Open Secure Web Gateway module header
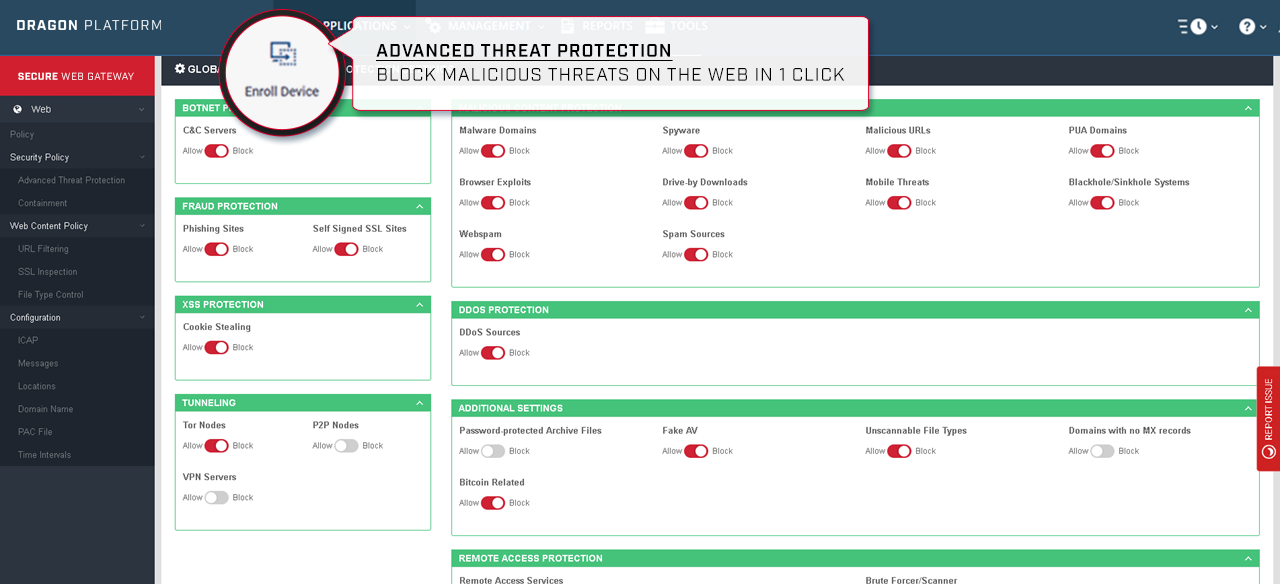Viewport: 1280px width, 584px height. tap(77, 76)
